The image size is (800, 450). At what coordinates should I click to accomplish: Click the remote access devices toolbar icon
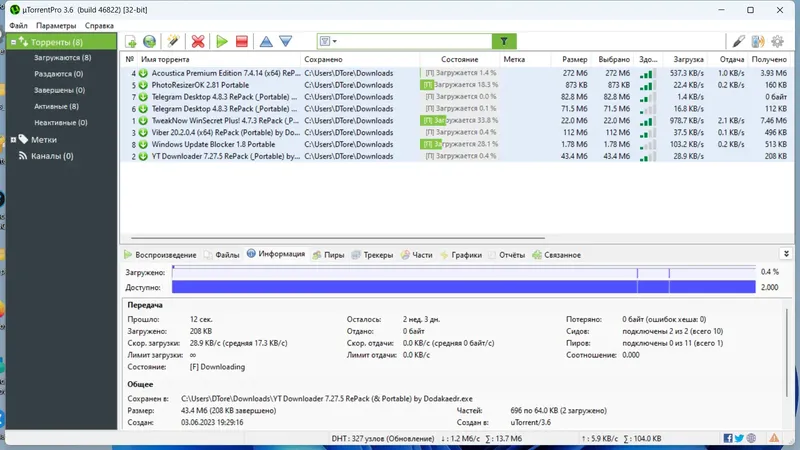[x=758, y=41]
